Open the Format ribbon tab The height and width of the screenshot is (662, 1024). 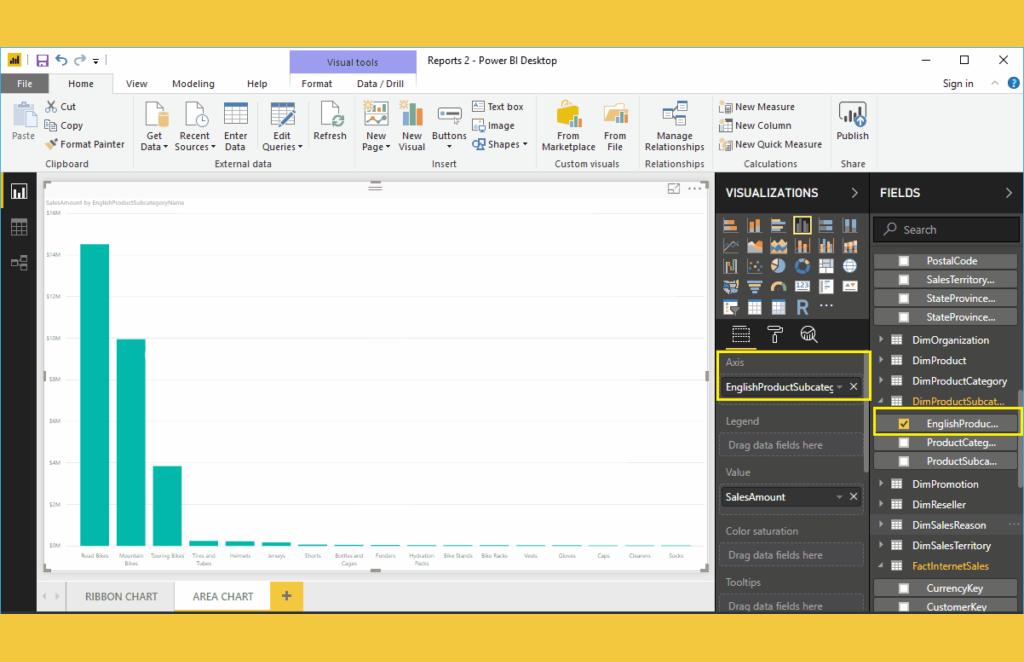[317, 84]
